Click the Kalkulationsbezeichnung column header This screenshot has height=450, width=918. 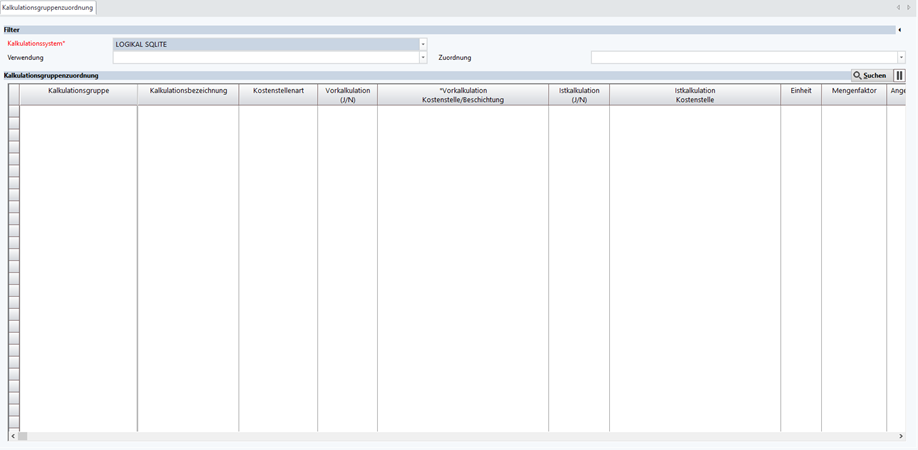click(188, 95)
